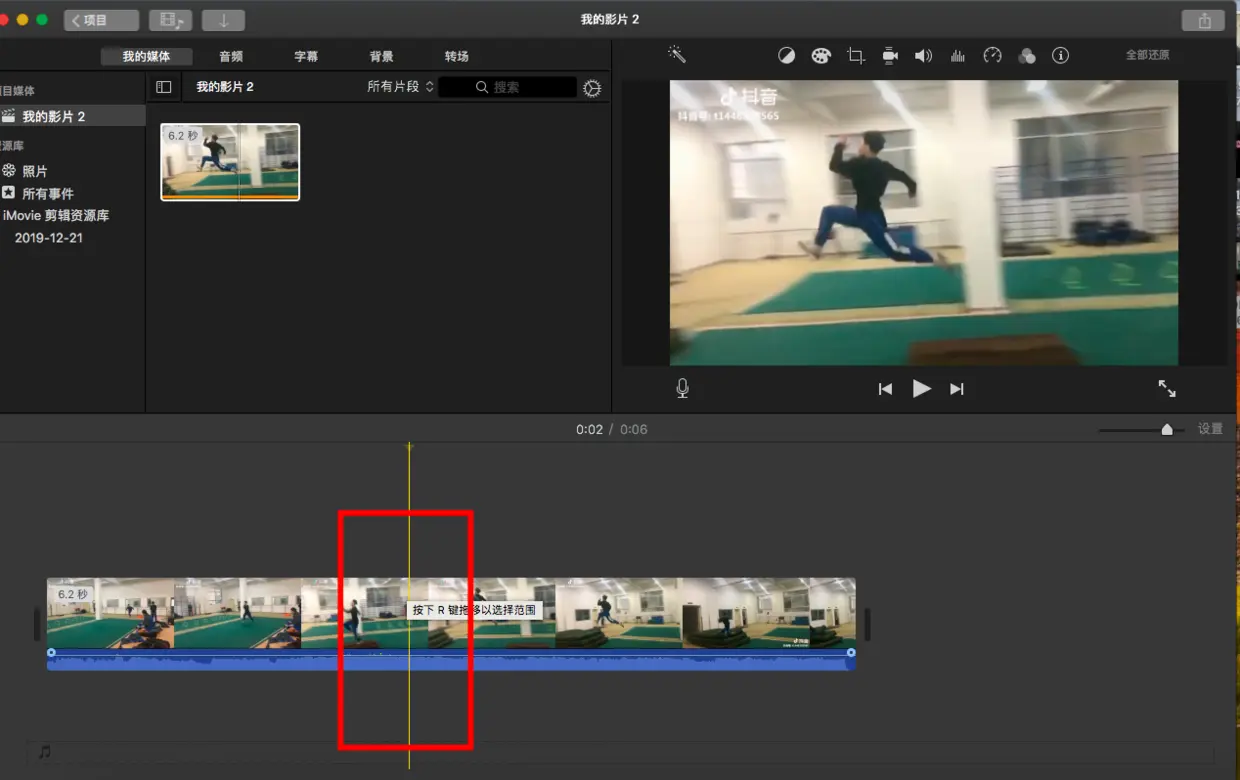Play the video in the viewer
Screen dimensions: 1240x780
click(x=921, y=389)
